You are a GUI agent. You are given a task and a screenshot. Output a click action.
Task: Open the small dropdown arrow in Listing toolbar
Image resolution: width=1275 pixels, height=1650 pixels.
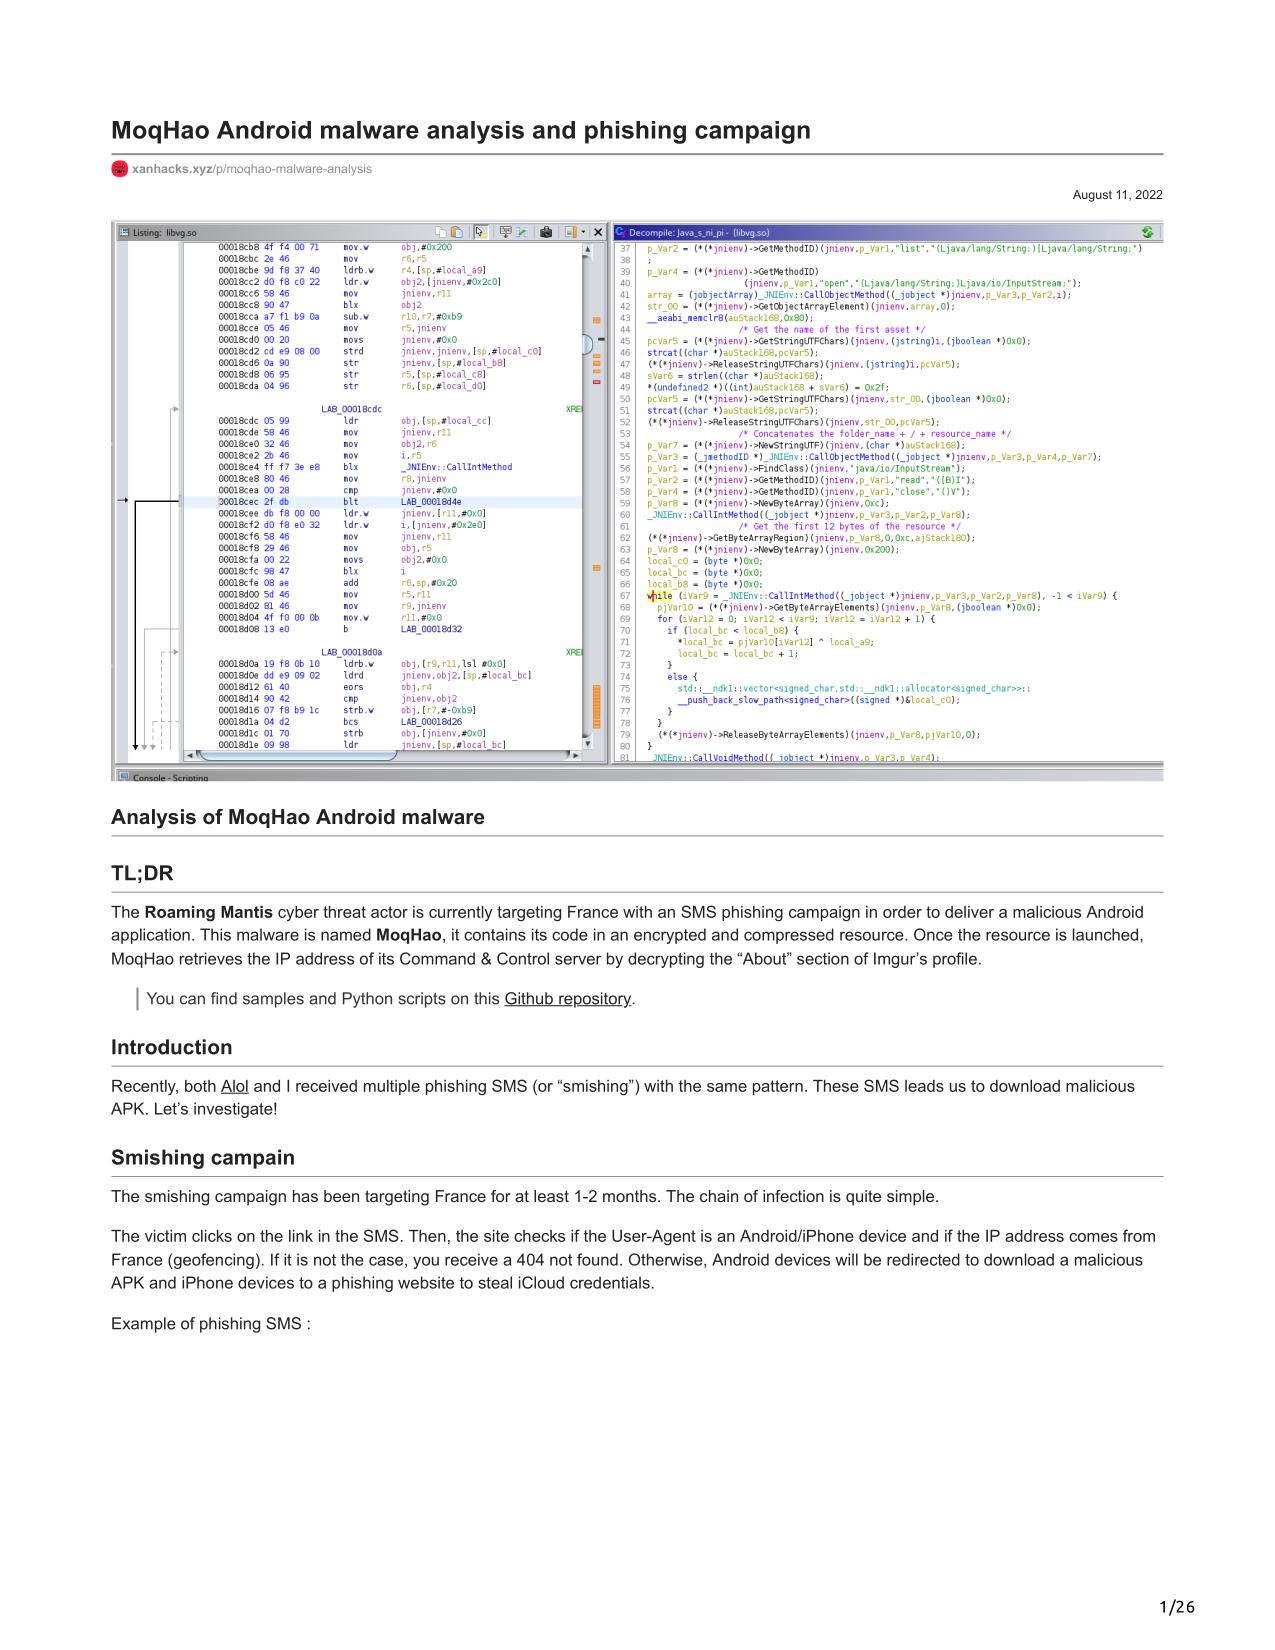(x=583, y=232)
